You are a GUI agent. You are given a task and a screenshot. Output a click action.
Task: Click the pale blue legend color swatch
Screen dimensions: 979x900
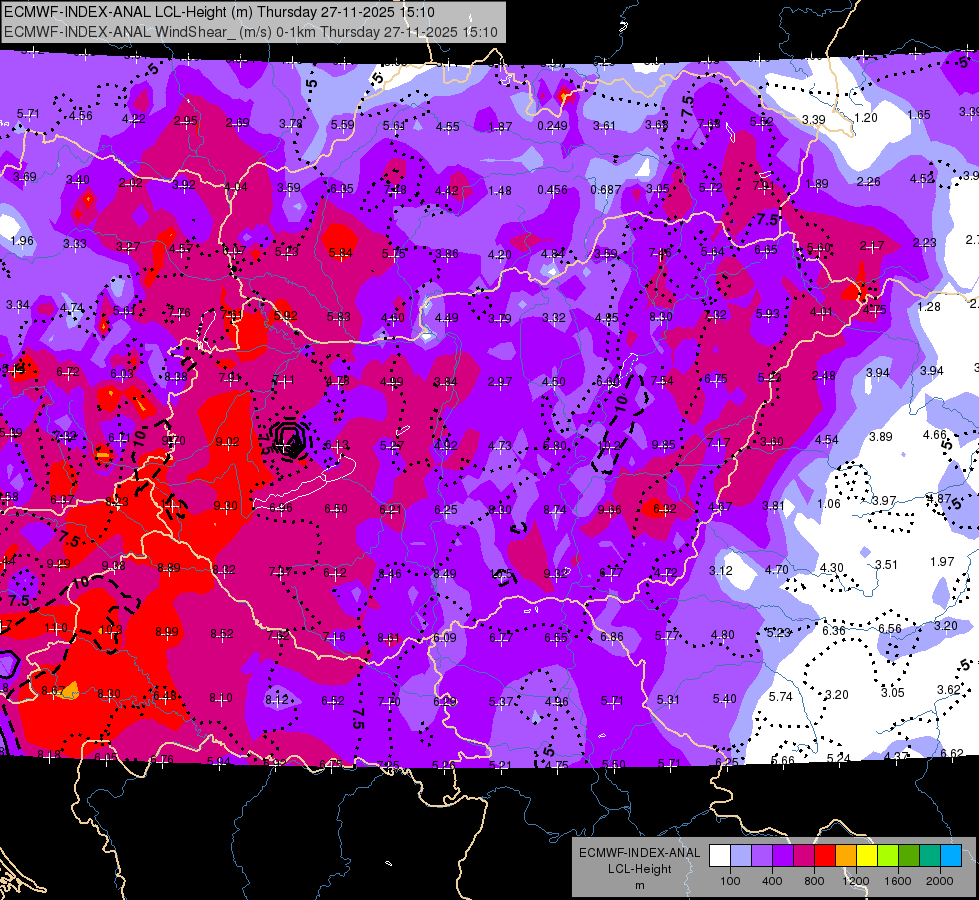[x=741, y=856]
